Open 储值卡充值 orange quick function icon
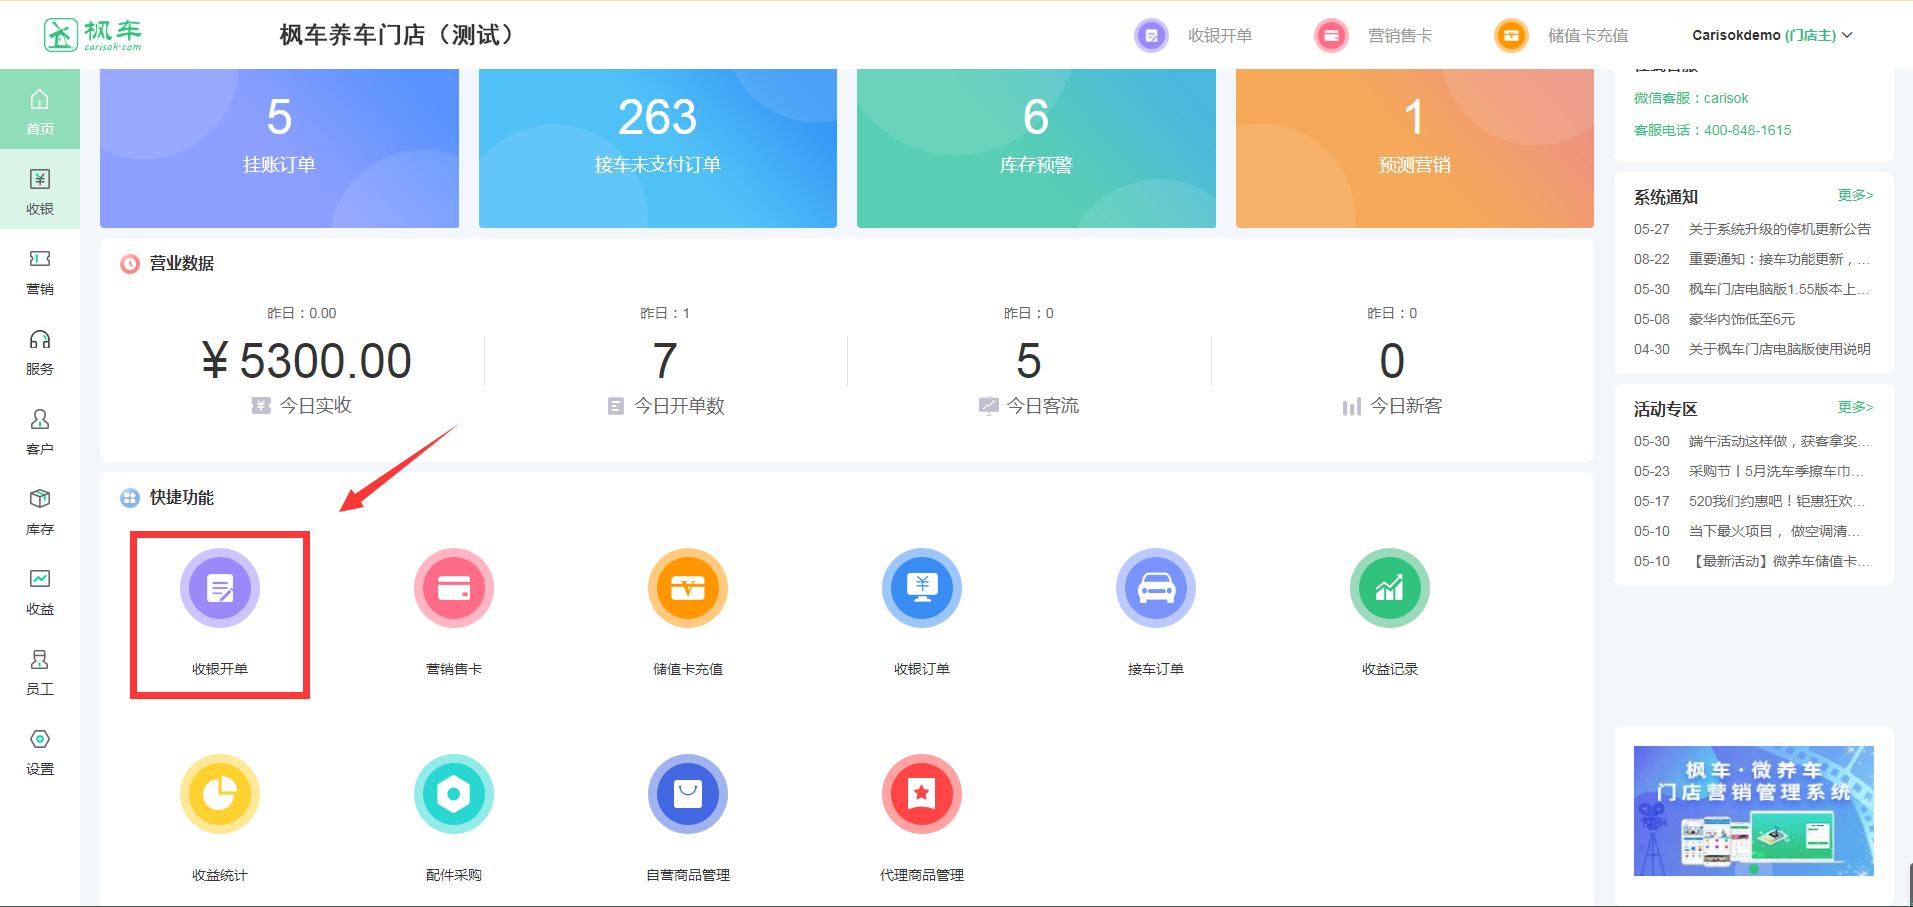The height and width of the screenshot is (907, 1913). click(688, 588)
